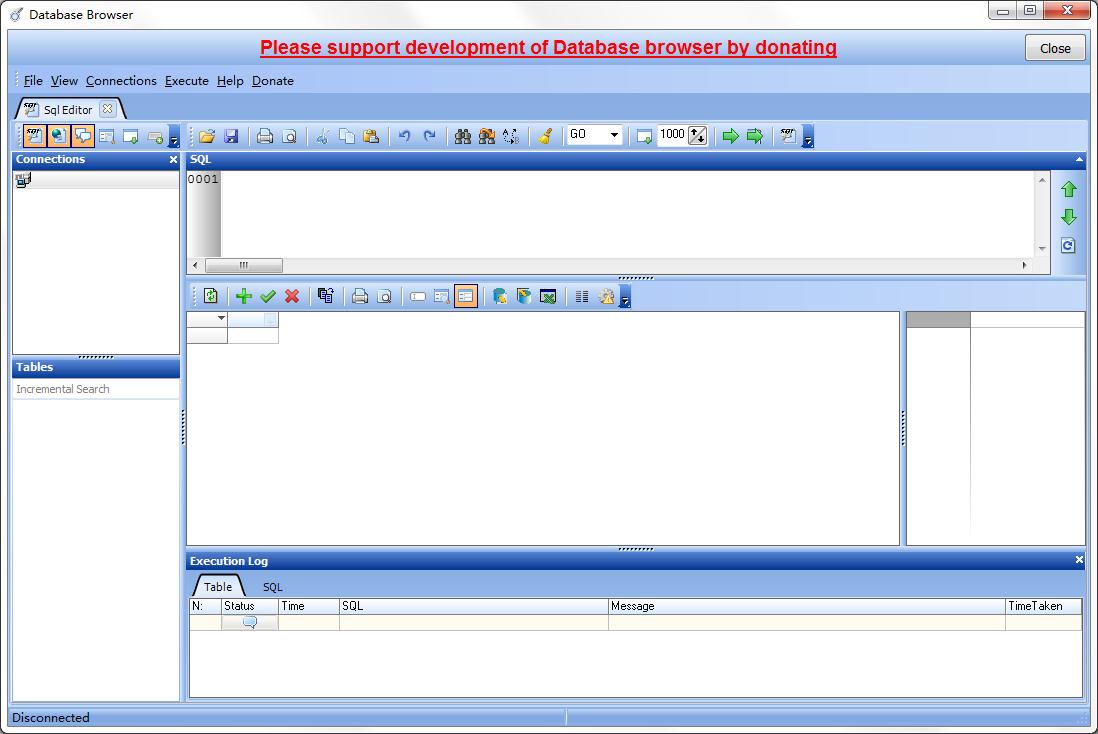Viewport: 1098px width, 734px height.
Task: Open print preview in the top toolbar
Action: pos(289,136)
